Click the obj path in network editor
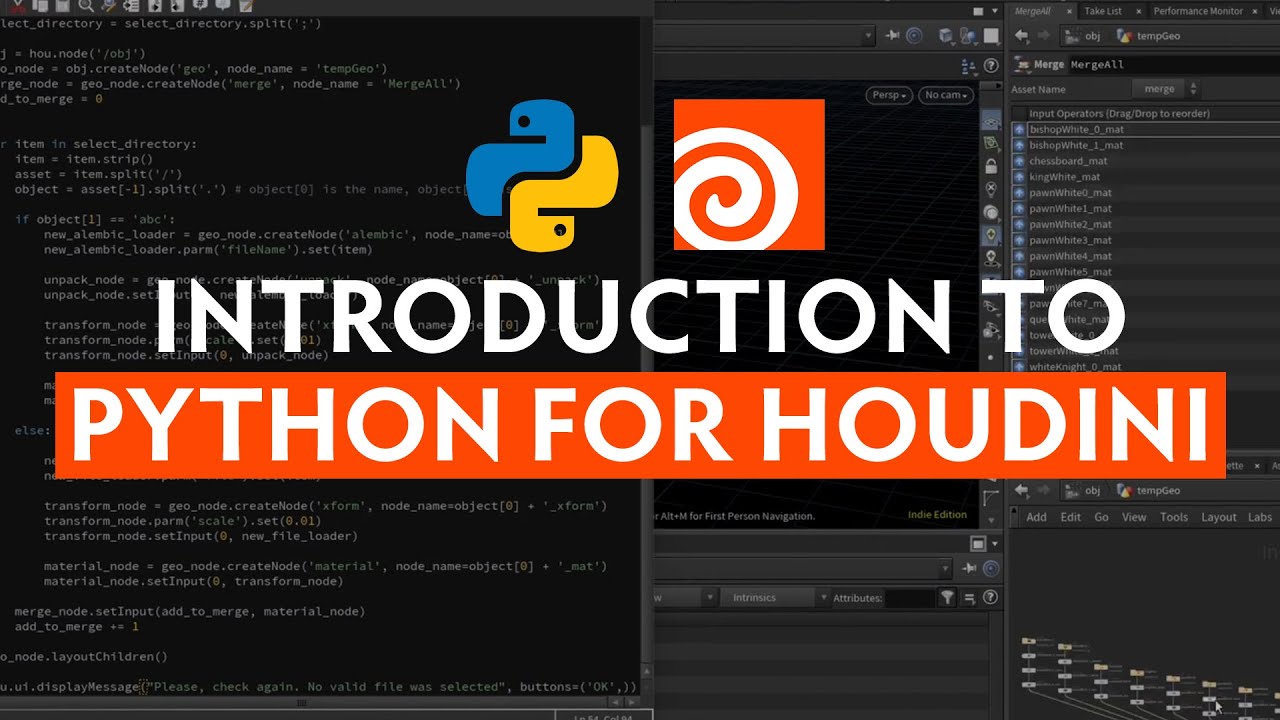Viewport: 1280px width, 720px height. click(x=1085, y=490)
